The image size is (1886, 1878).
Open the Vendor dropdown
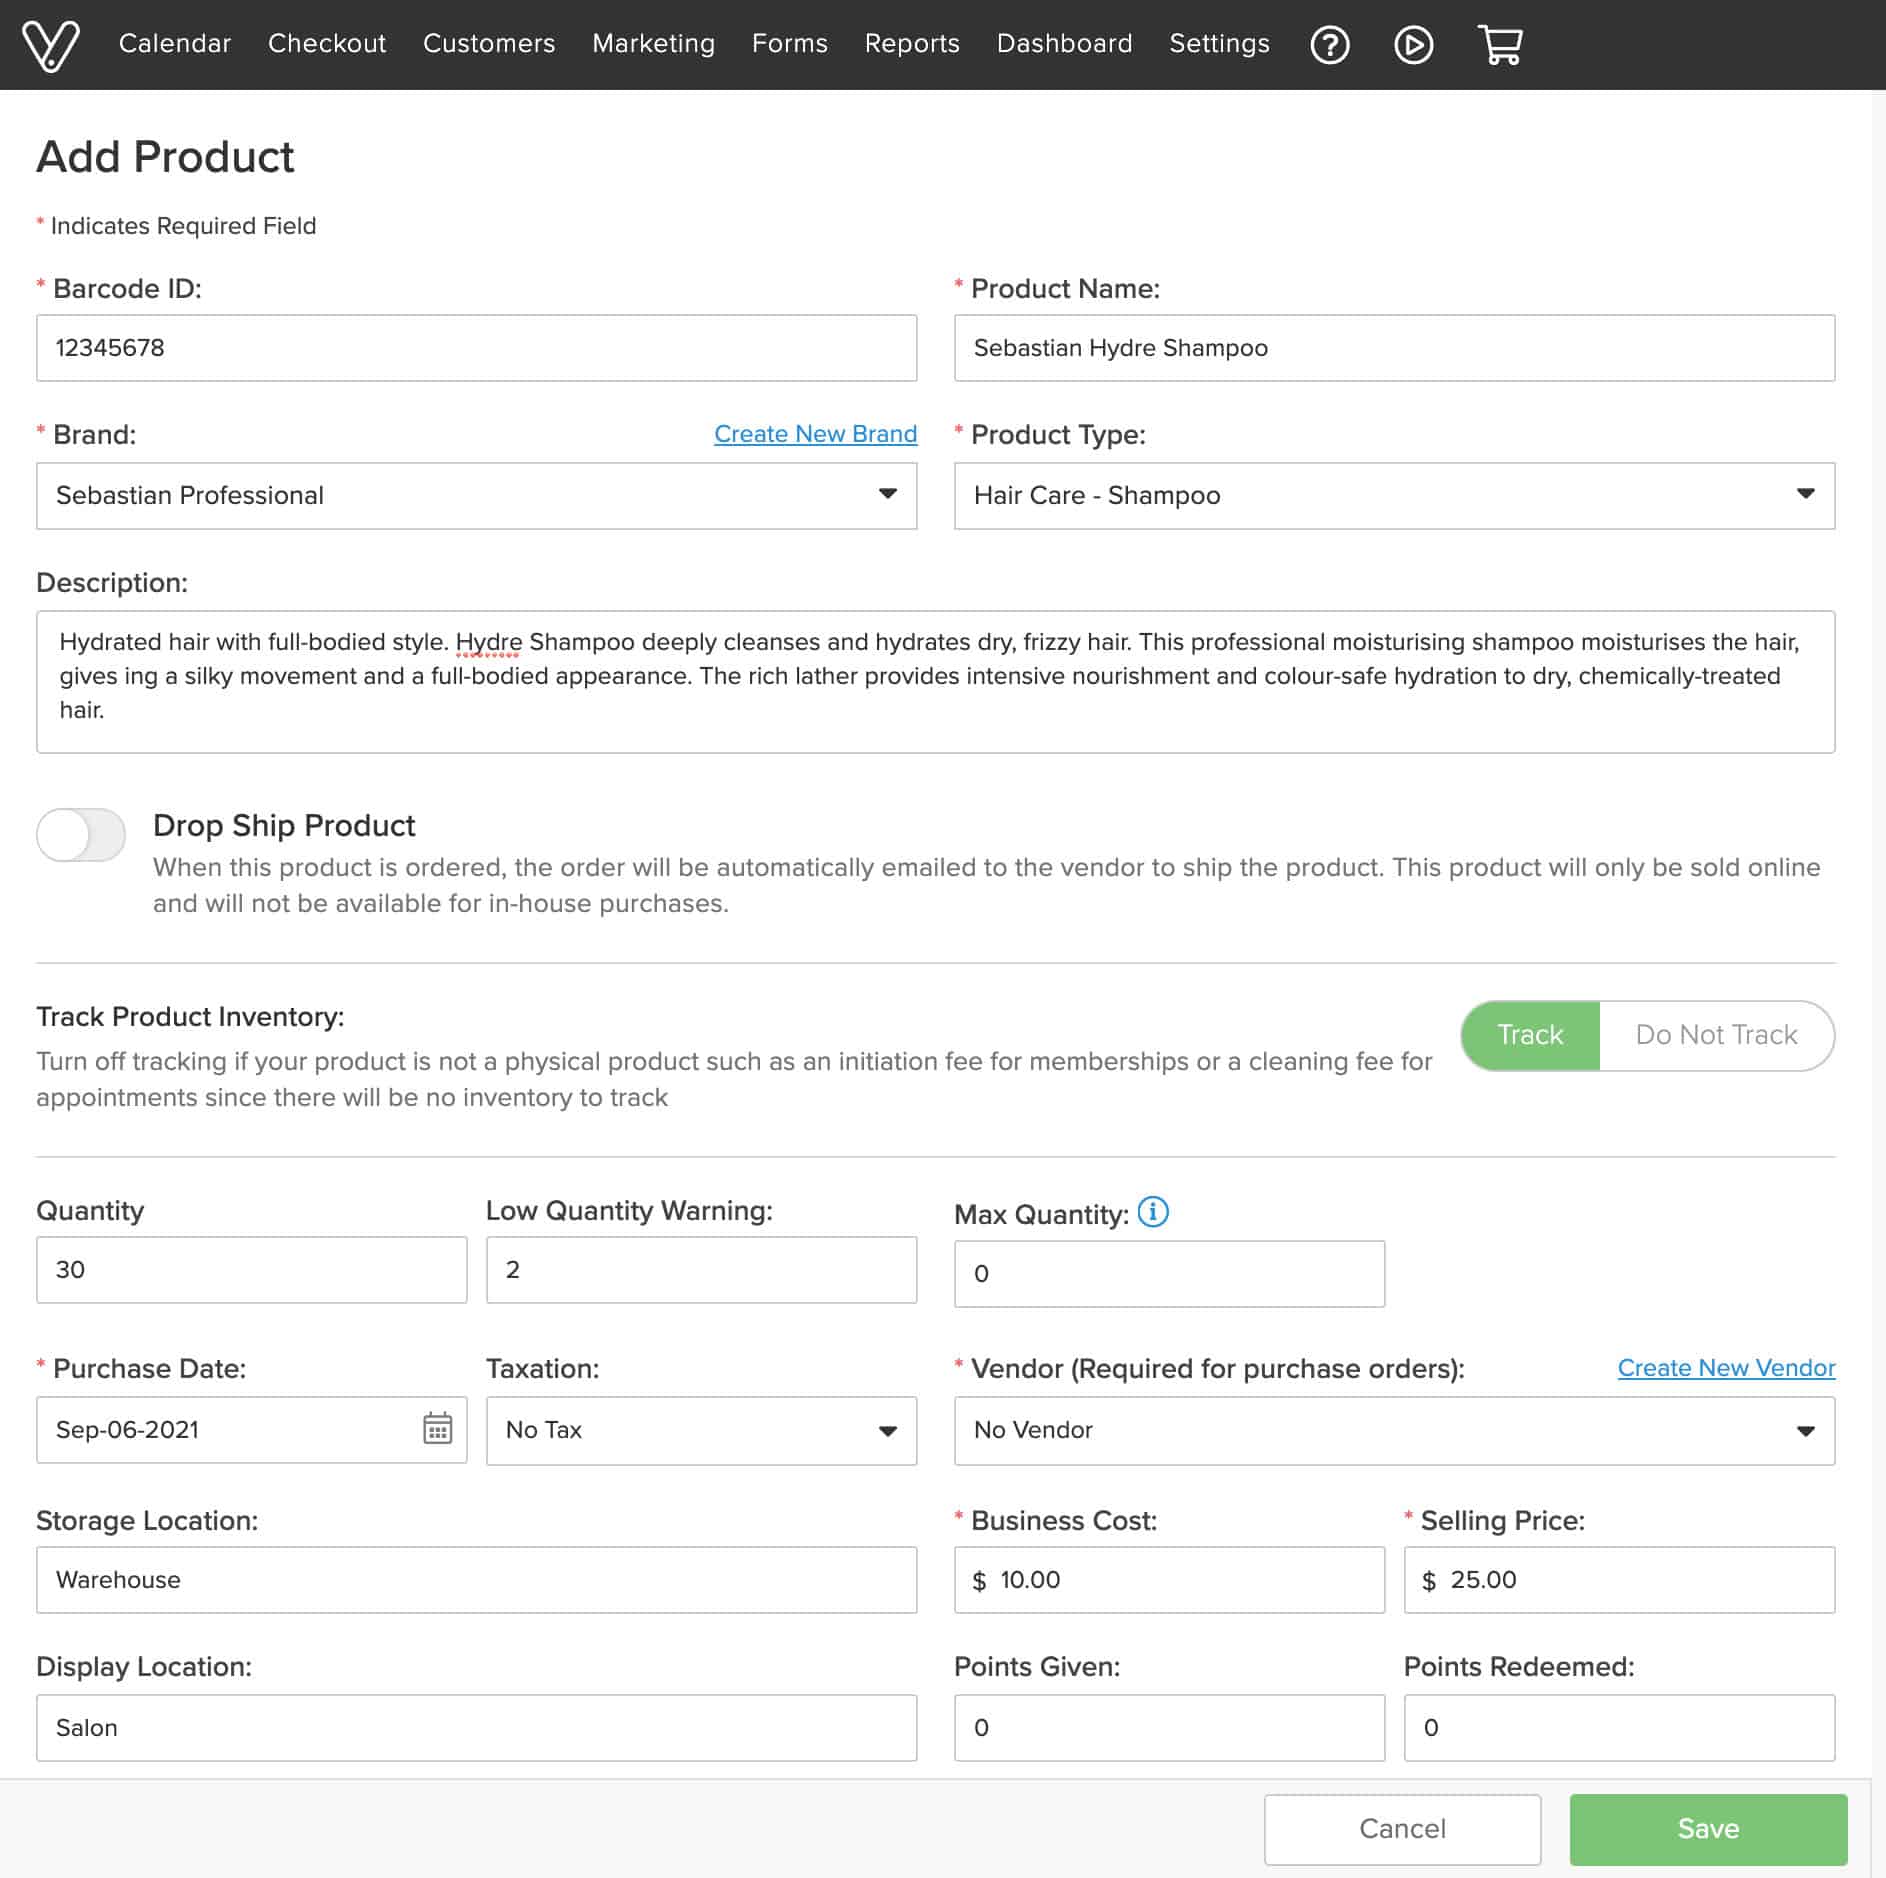pyautogui.click(x=1394, y=1431)
